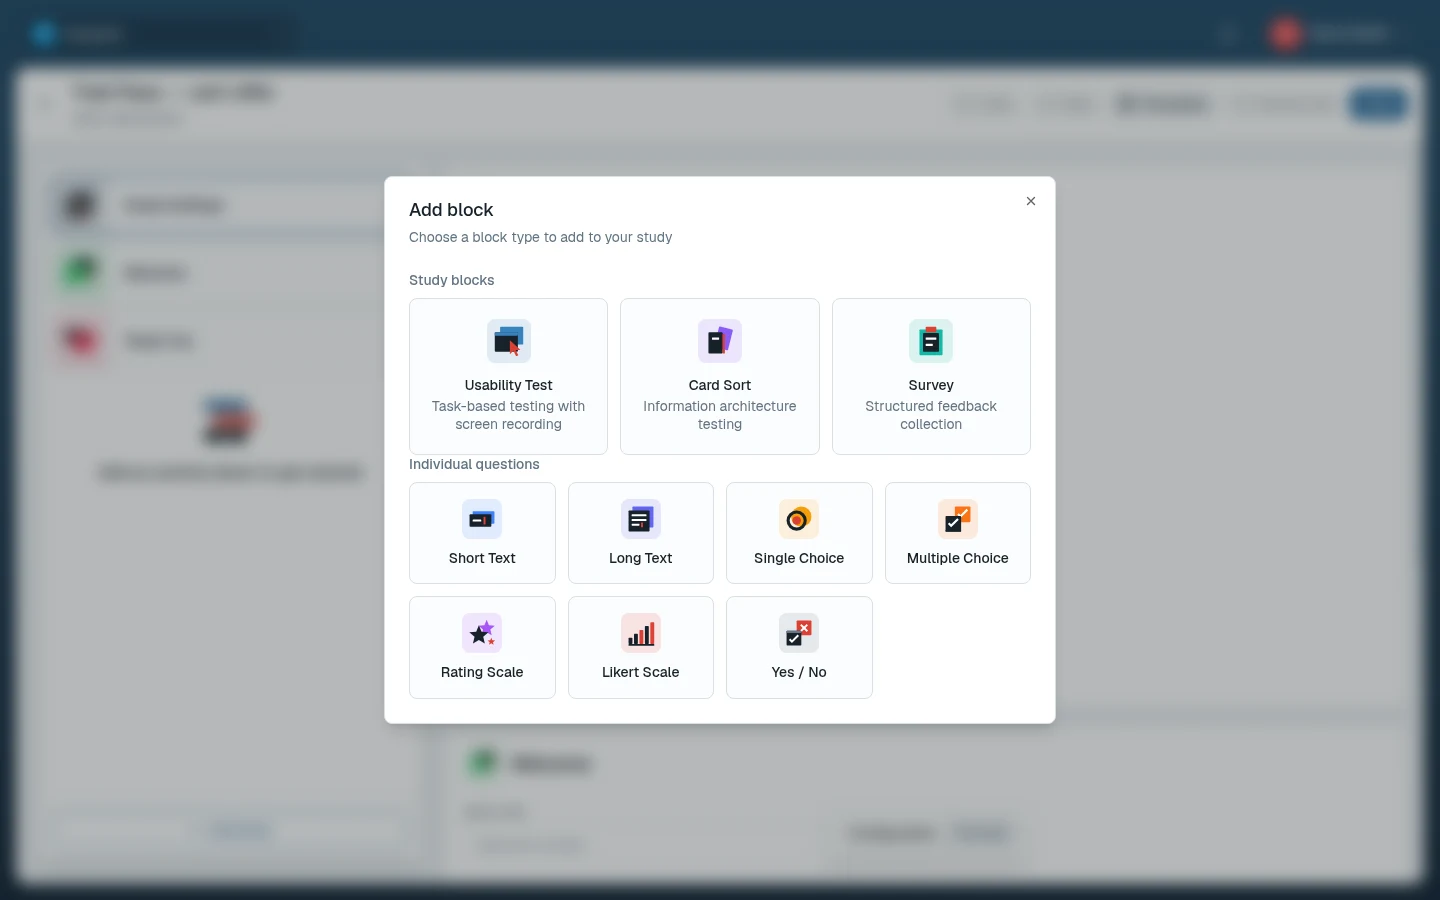This screenshot has width=1440, height=900.
Task: Select the Usability Test block icon
Action: click(x=508, y=341)
